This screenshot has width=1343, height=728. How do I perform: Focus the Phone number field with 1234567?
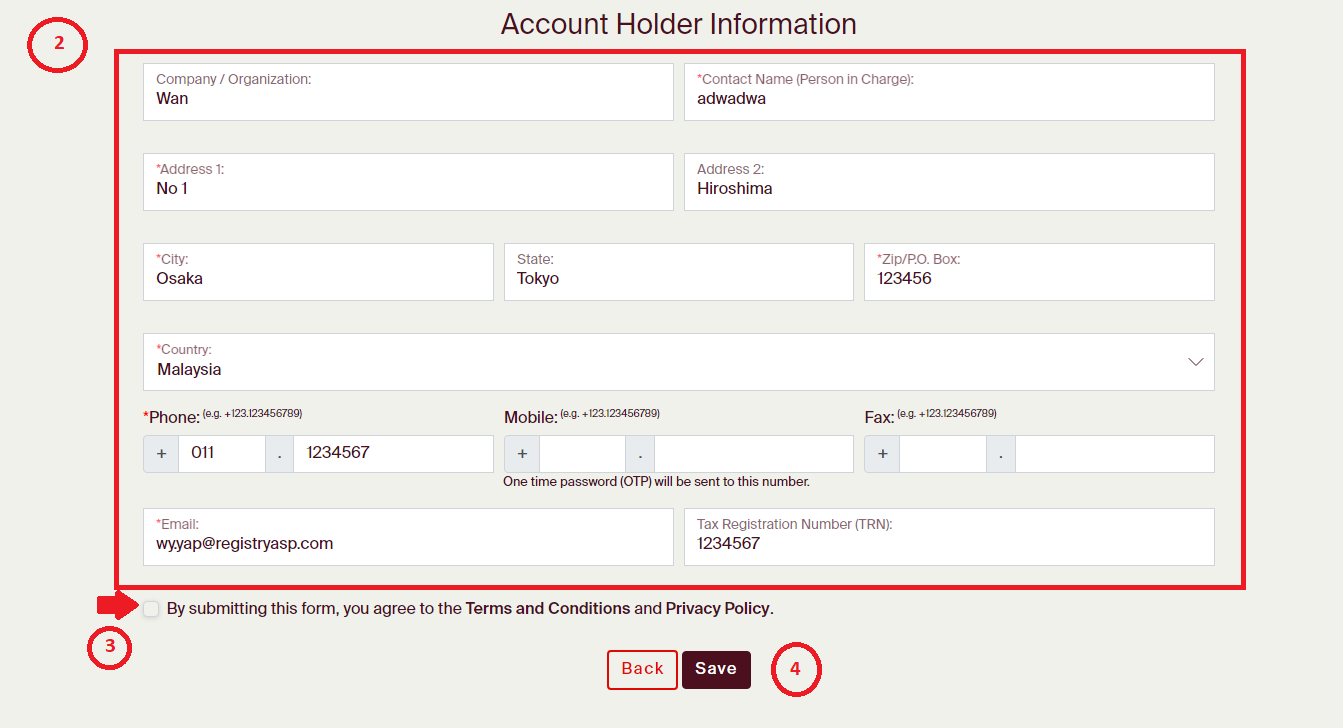(392, 453)
